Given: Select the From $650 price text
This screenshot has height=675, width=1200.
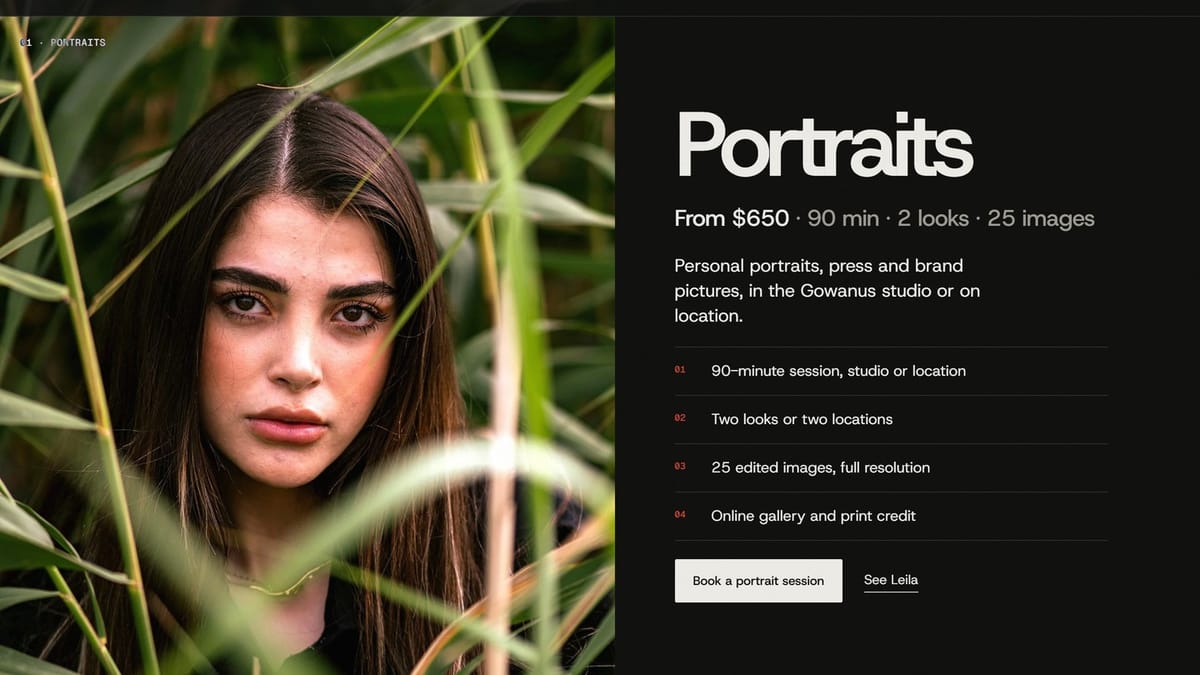Looking at the screenshot, I should [x=732, y=218].
